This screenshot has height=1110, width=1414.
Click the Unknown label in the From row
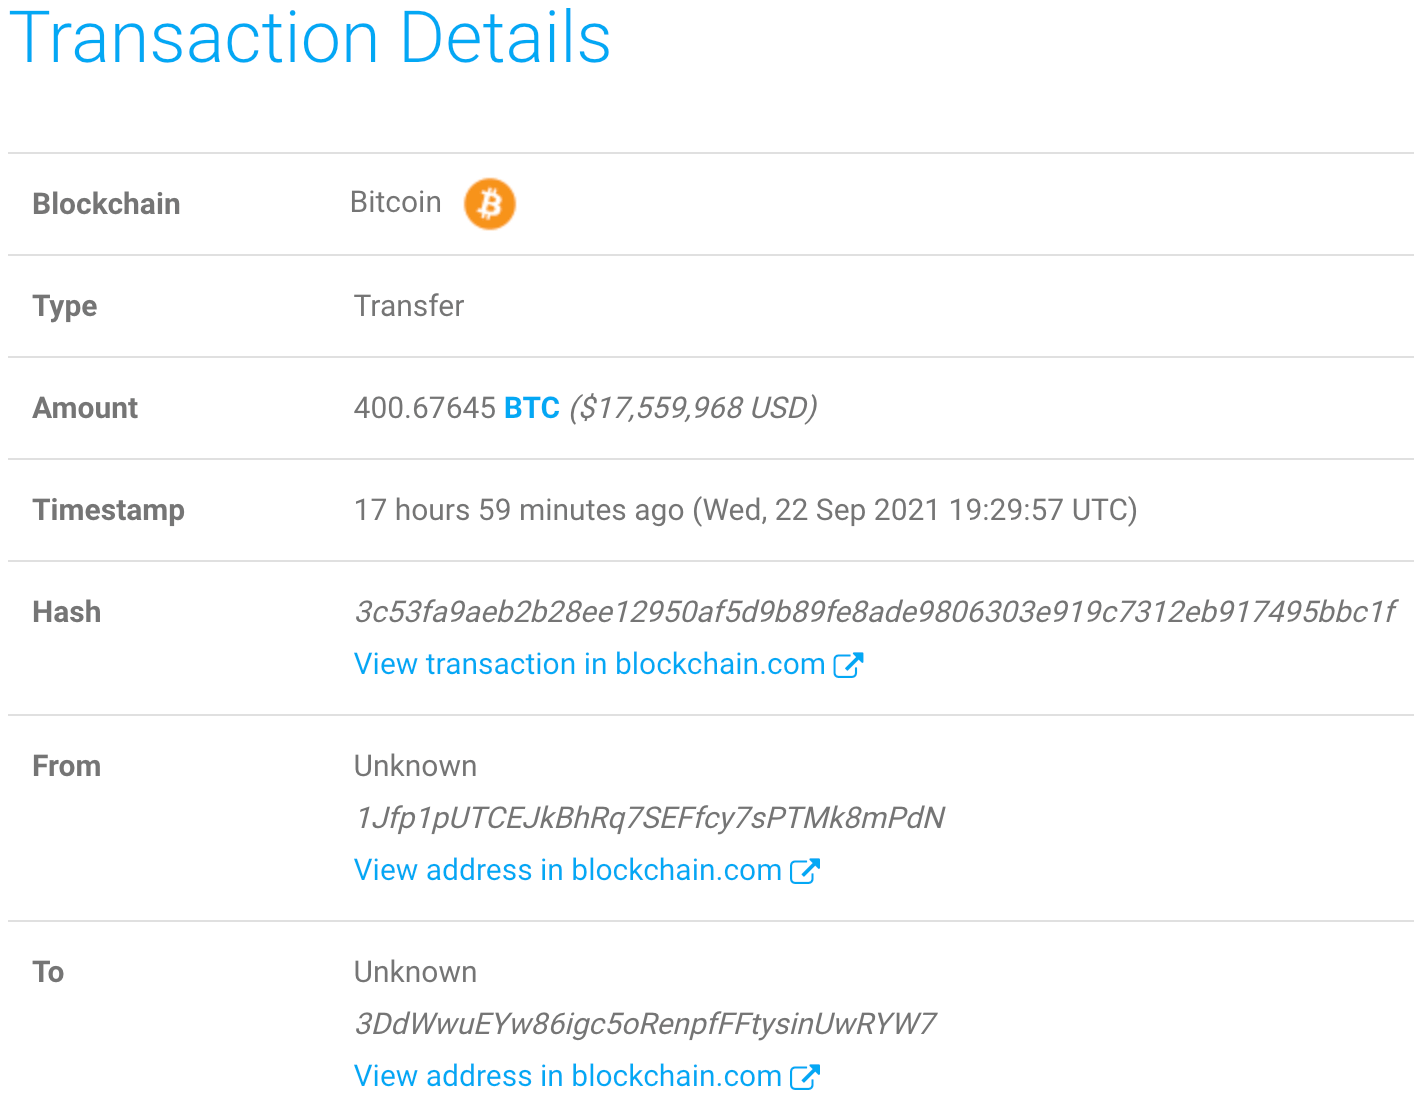pos(415,765)
